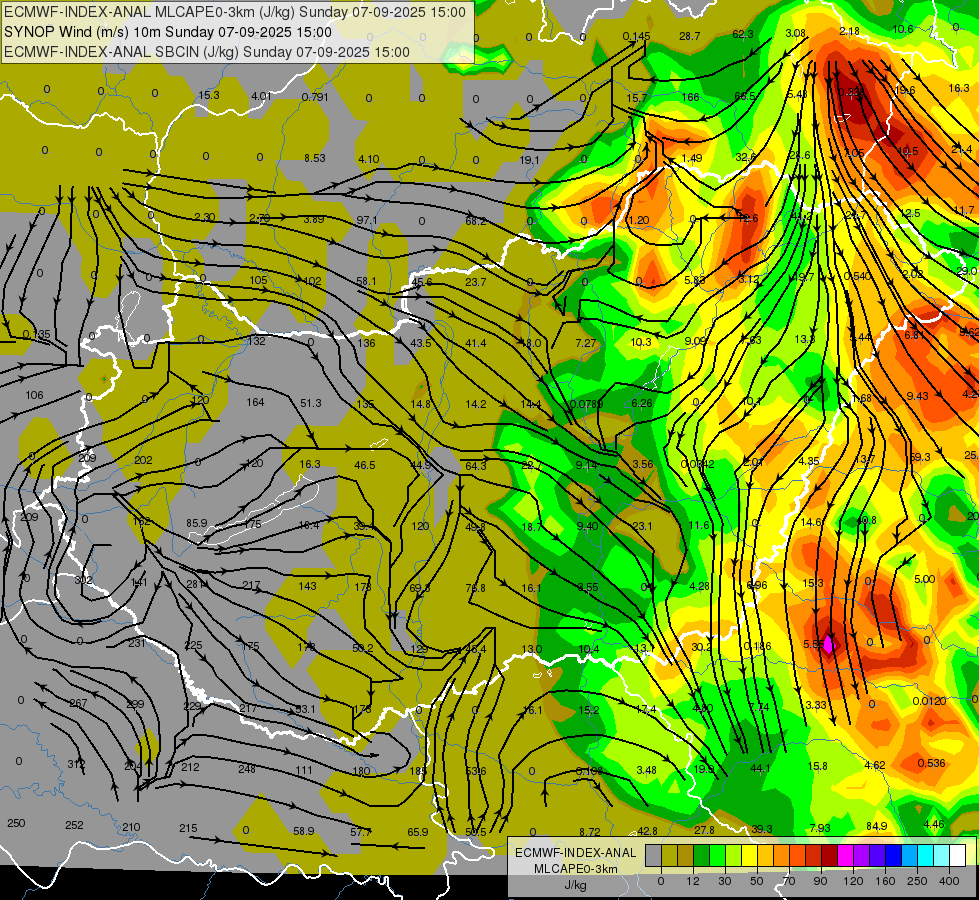The height and width of the screenshot is (900, 979).
Task: Click the map value 8.72
Action: 590,831
